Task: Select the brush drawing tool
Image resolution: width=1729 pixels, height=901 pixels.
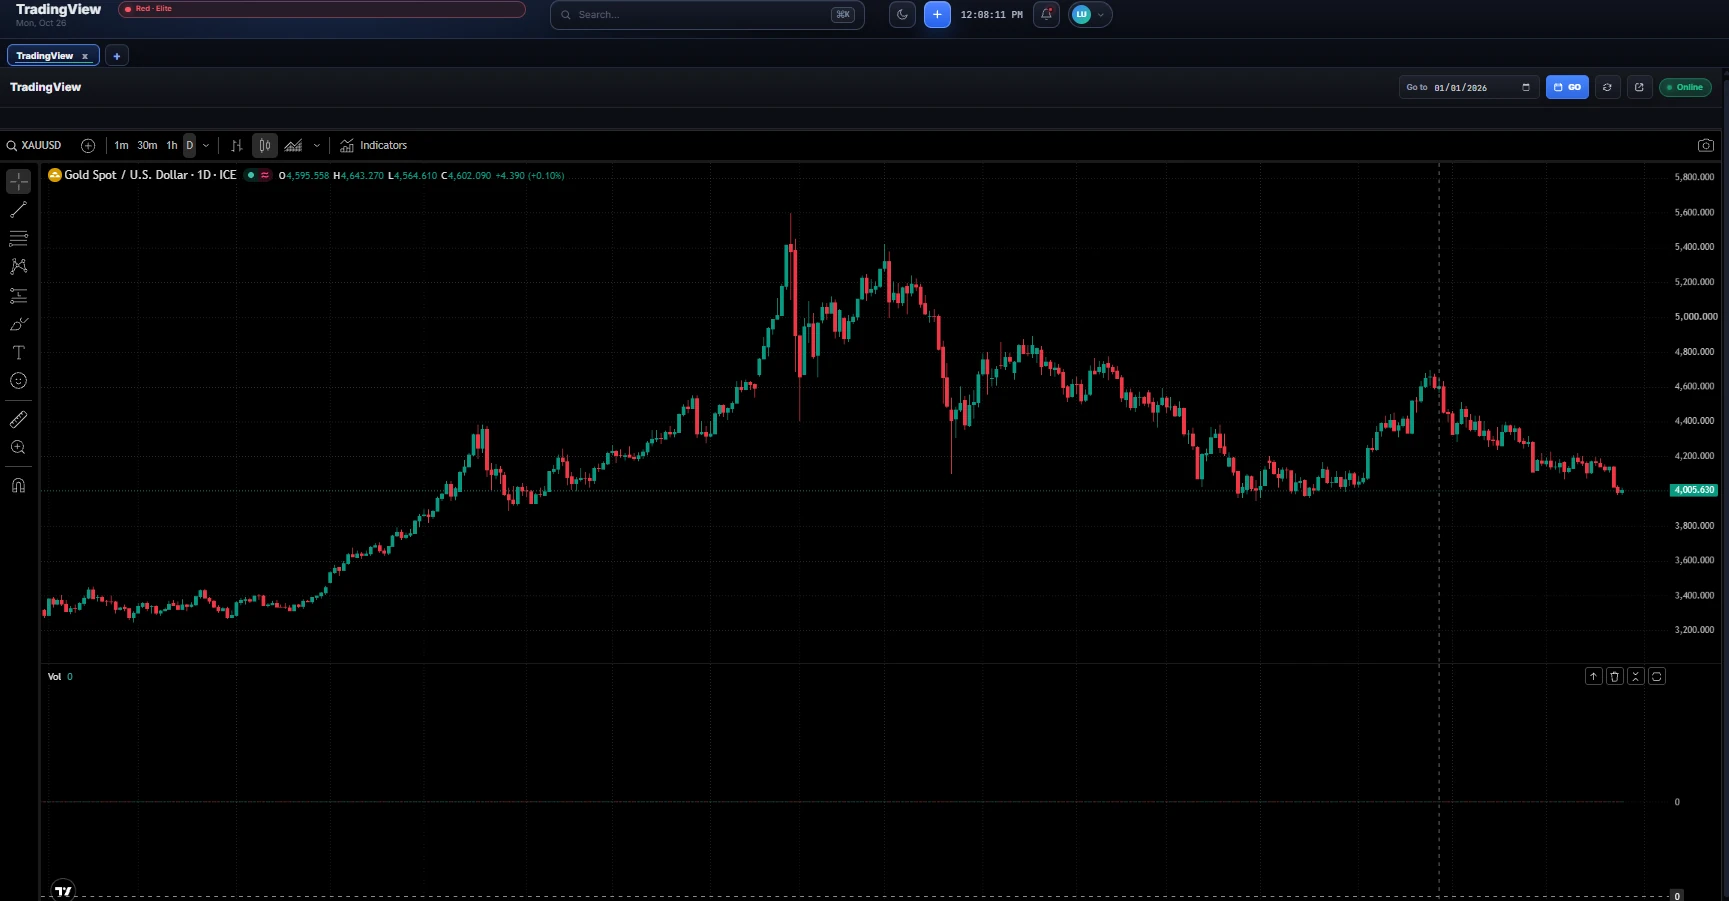Action: coord(18,324)
